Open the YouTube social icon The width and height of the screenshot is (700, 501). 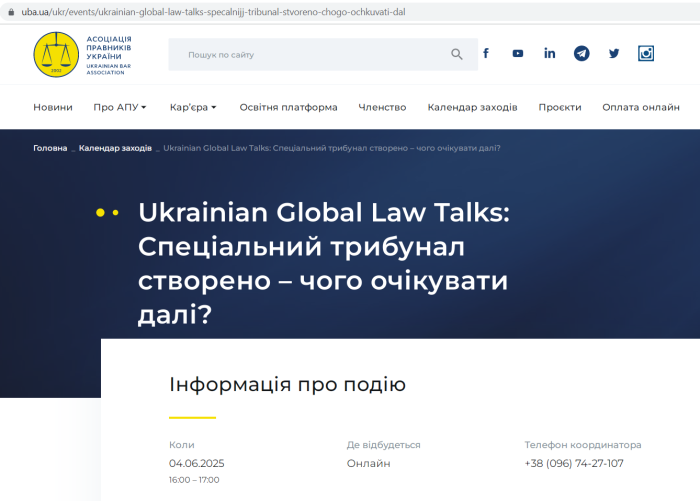pos(518,54)
